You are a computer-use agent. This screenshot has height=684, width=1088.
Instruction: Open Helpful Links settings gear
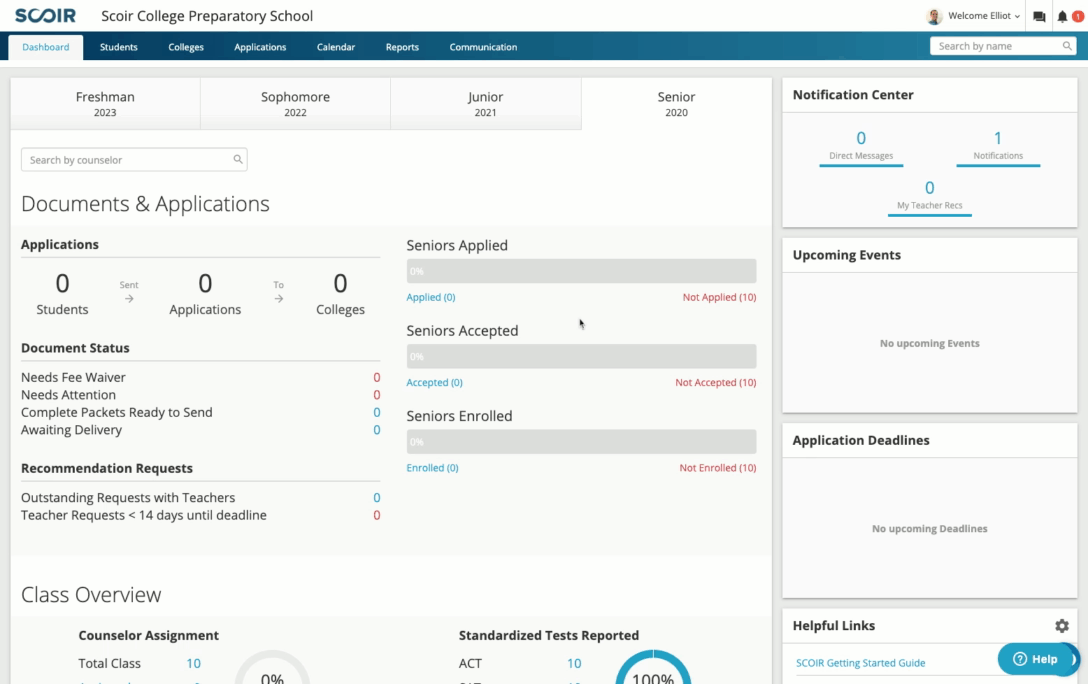click(x=1062, y=626)
